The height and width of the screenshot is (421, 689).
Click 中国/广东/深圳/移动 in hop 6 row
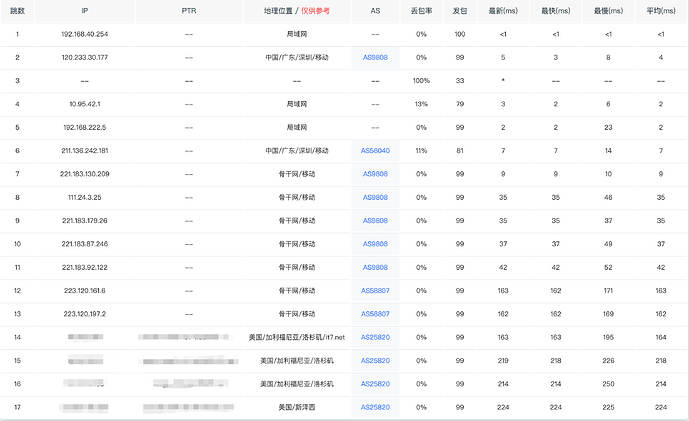[x=297, y=151]
